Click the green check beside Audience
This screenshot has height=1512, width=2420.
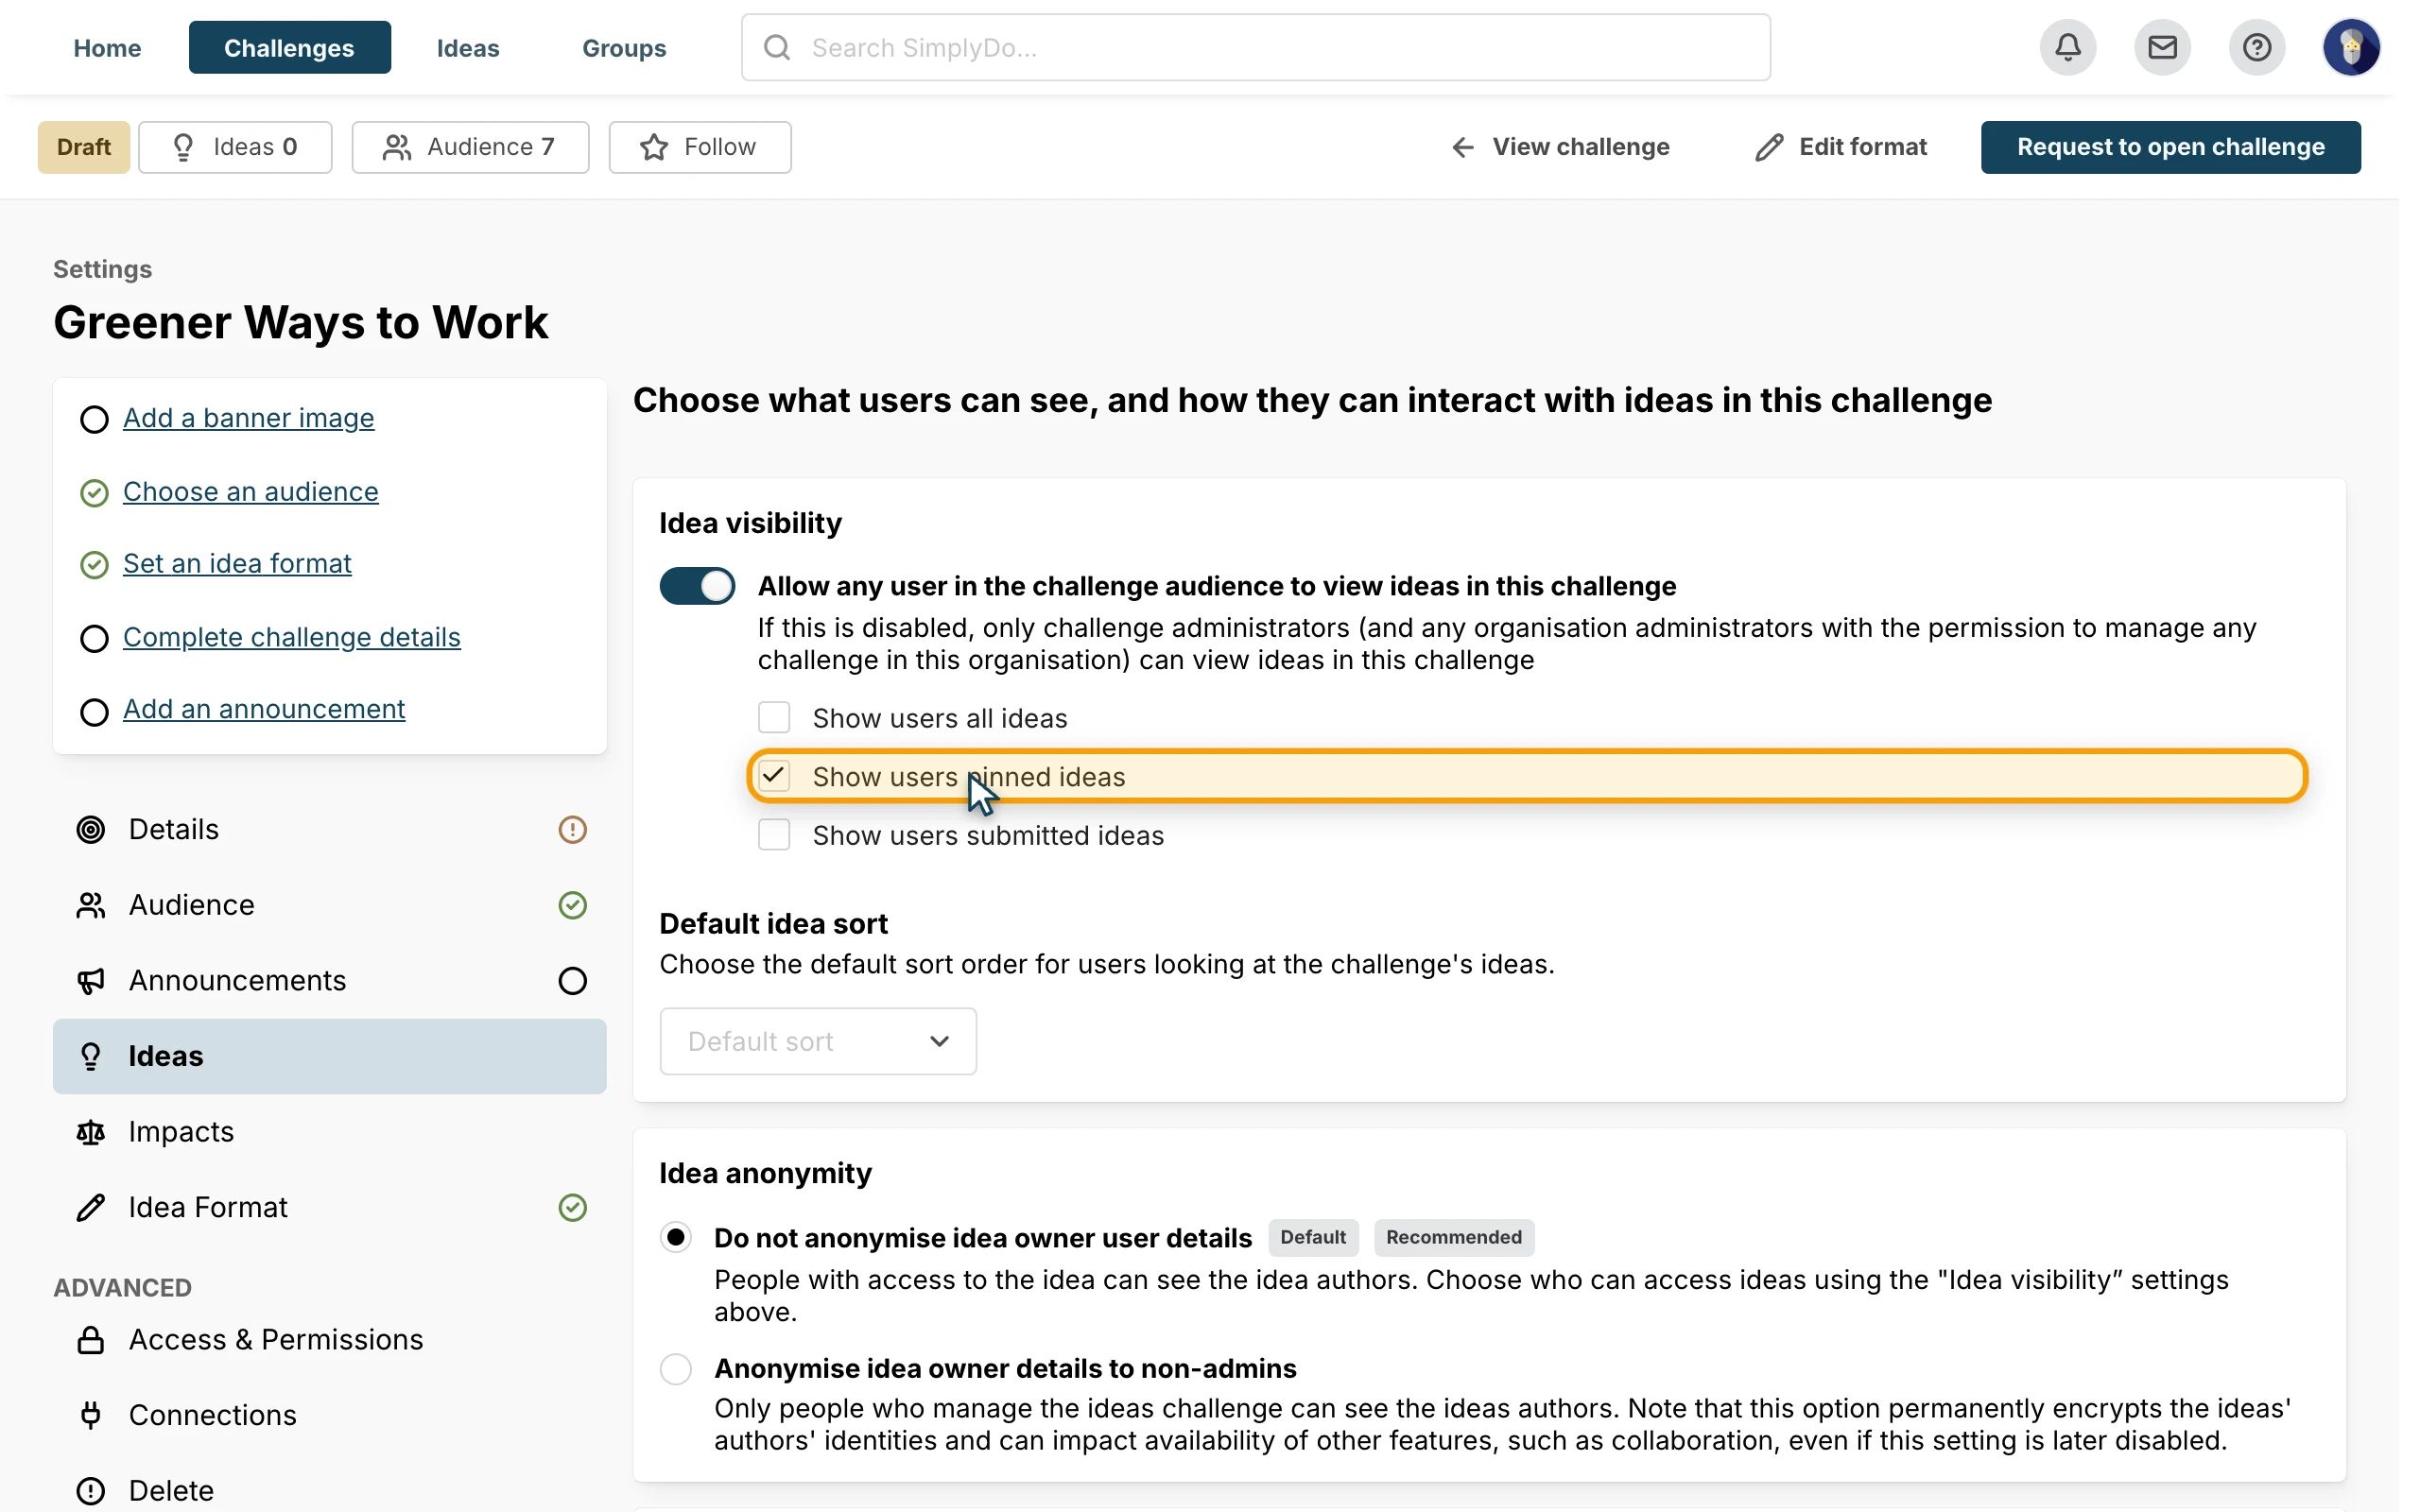click(x=572, y=905)
